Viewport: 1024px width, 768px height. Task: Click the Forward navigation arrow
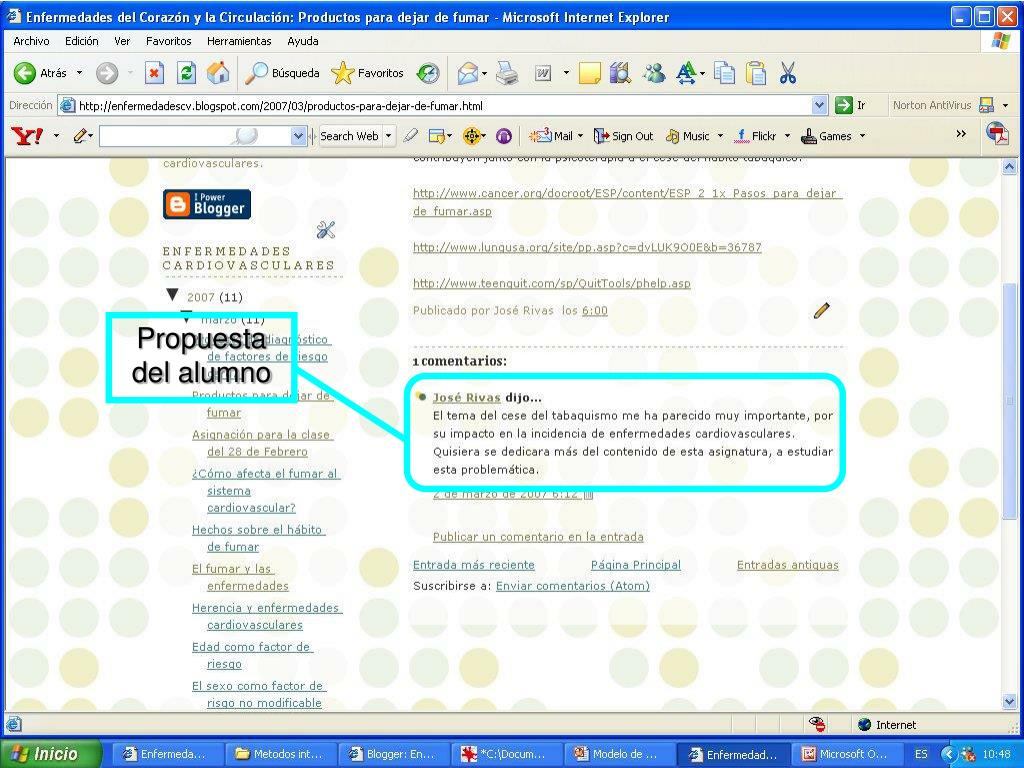coord(107,73)
